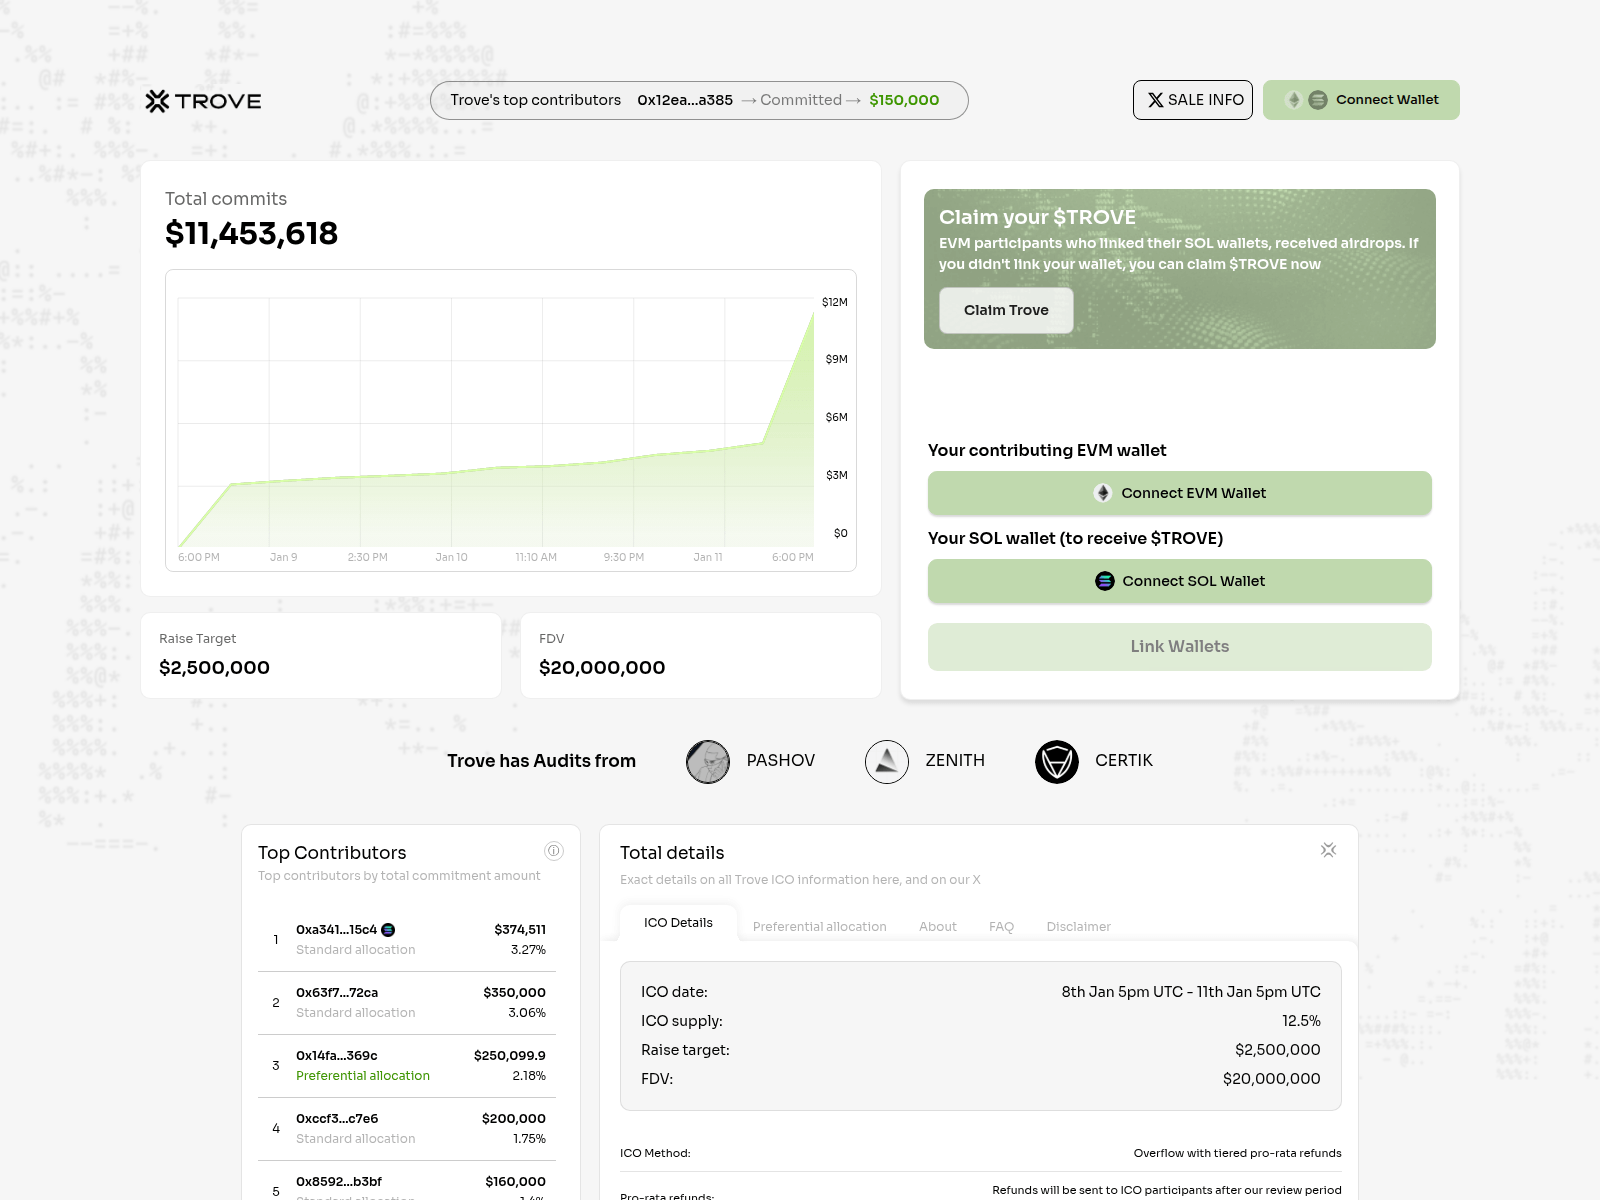Click the Trove star icon in Total details corner
This screenshot has width=1600, height=1200.
click(x=1328, y=849)
